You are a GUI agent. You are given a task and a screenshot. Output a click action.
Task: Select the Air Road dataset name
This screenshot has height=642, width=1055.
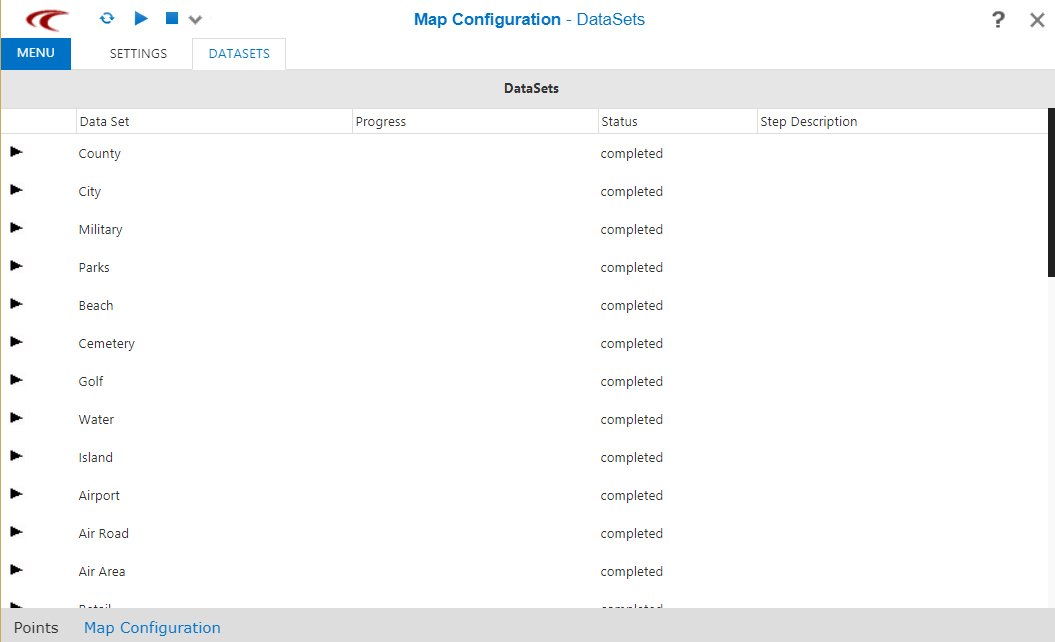[103, 533]
